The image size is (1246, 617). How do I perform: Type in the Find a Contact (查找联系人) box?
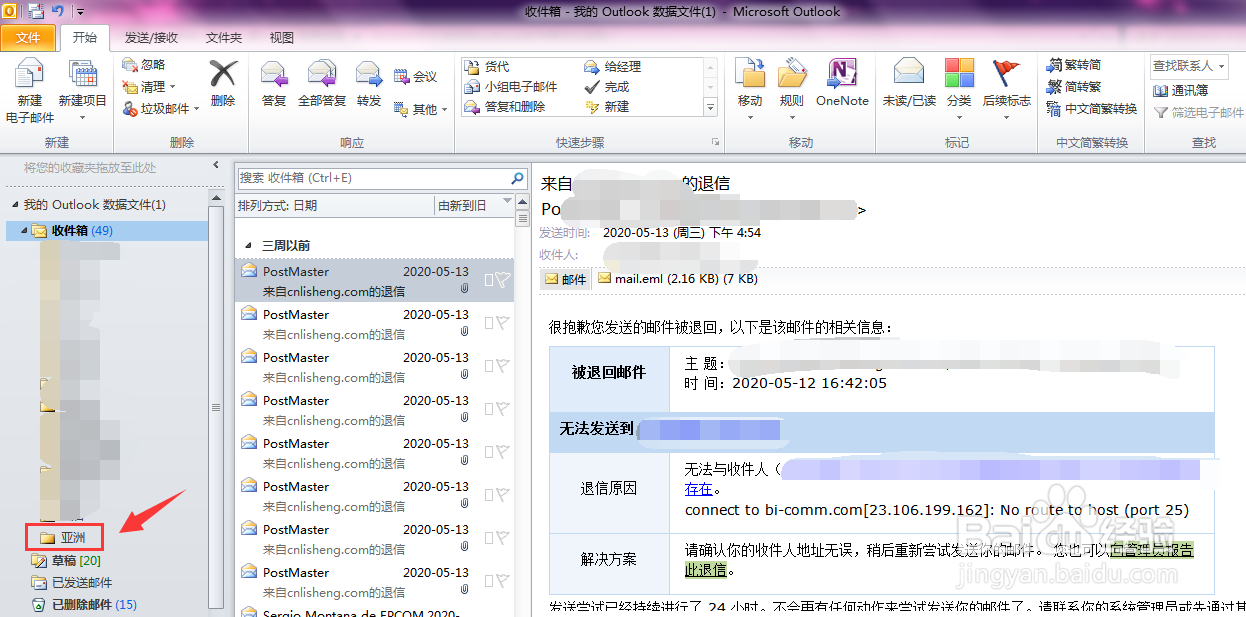pos(1190,66)
